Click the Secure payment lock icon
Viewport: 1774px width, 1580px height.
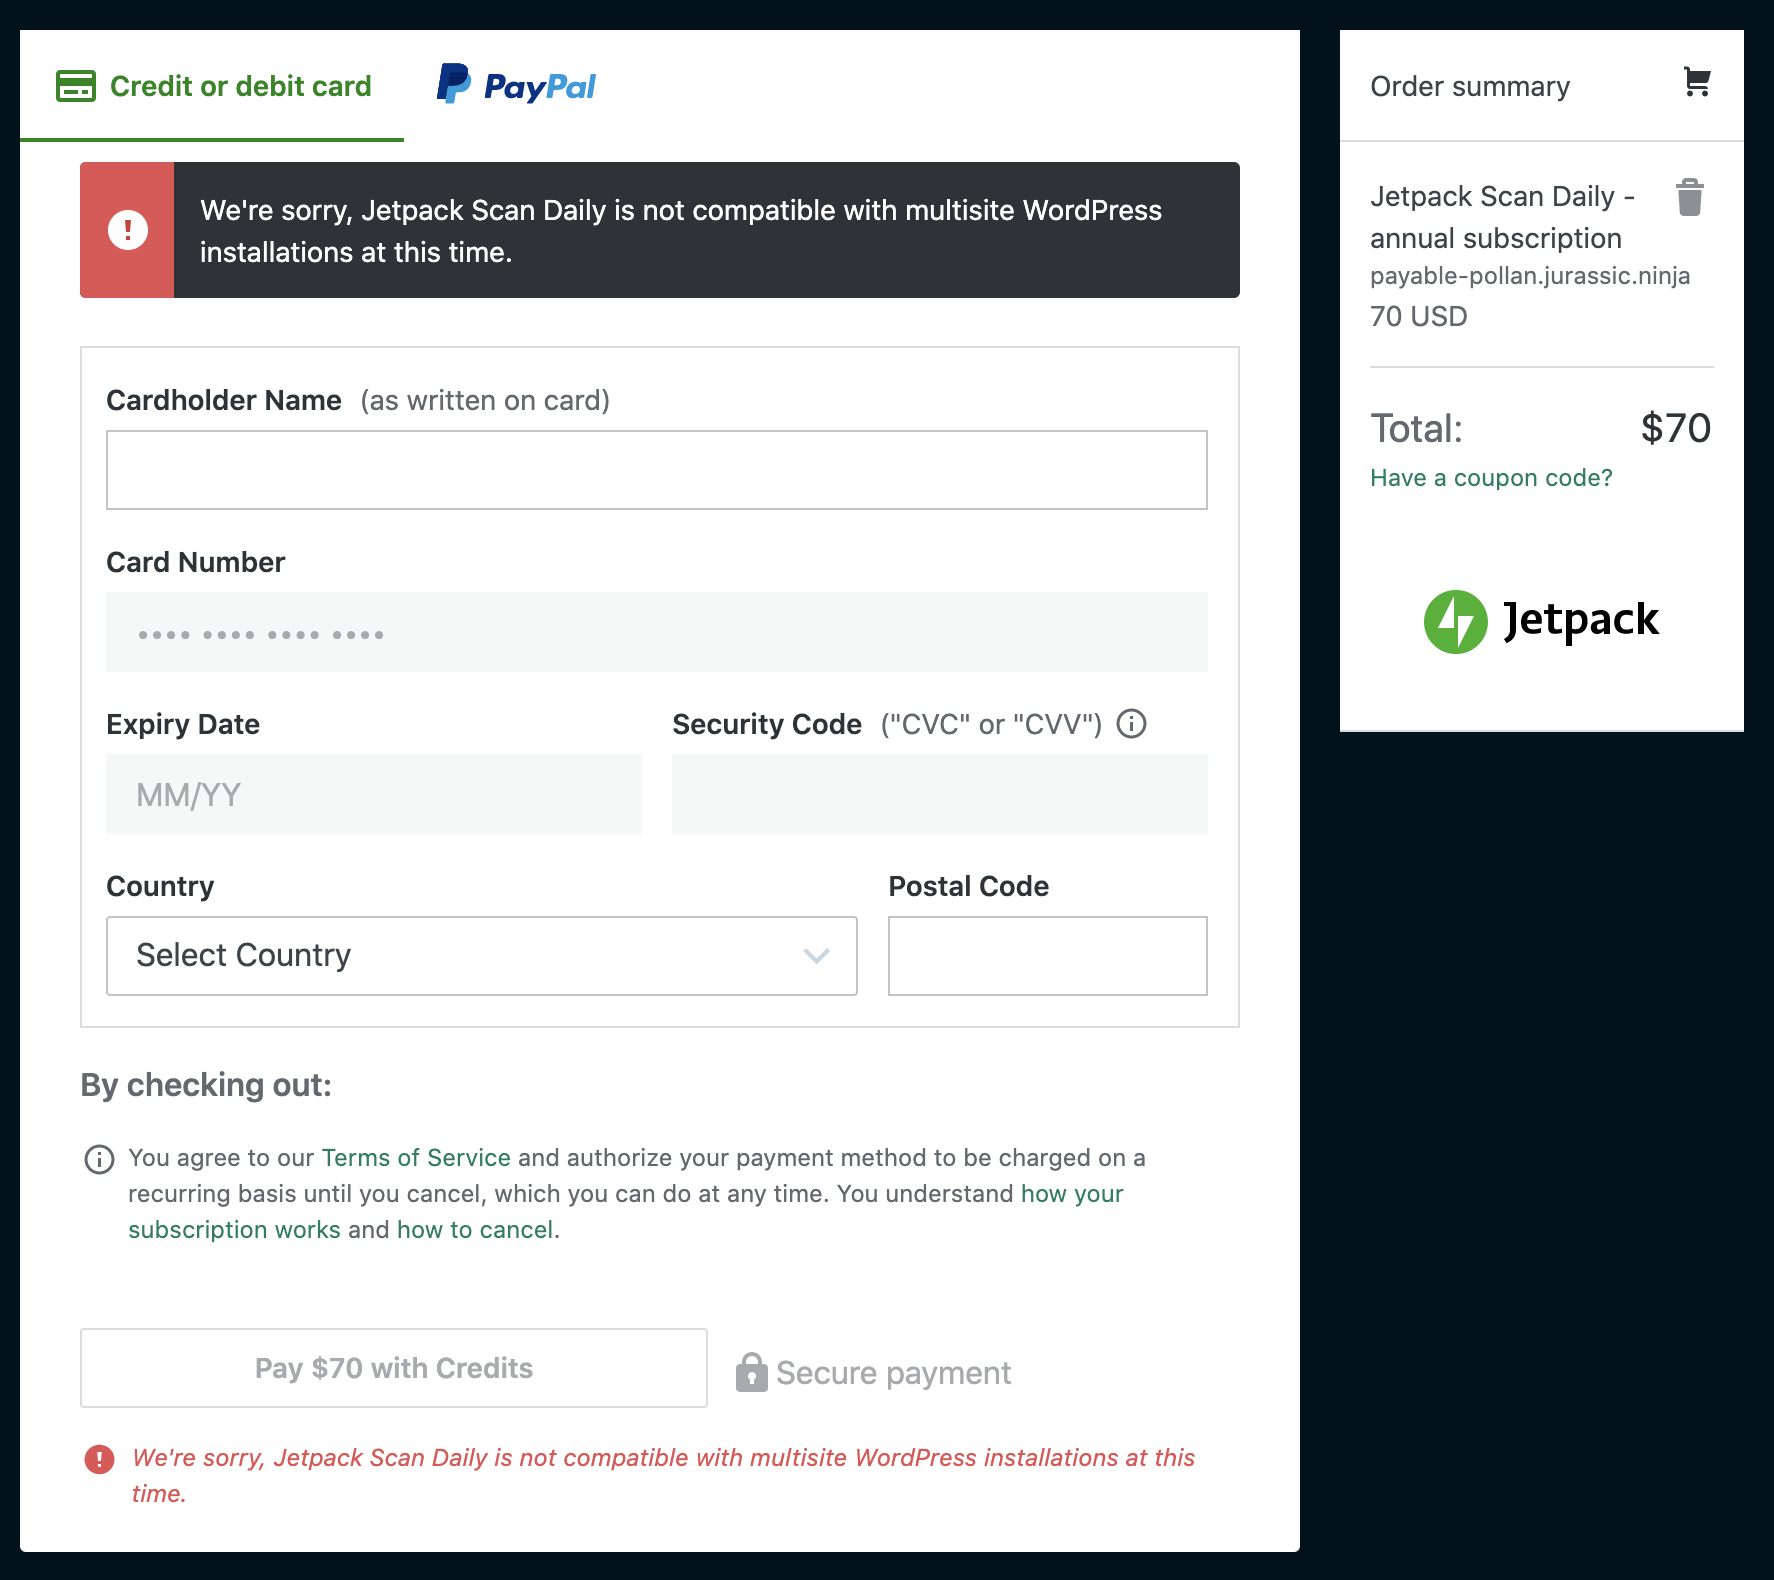(x=751, y=1373)
